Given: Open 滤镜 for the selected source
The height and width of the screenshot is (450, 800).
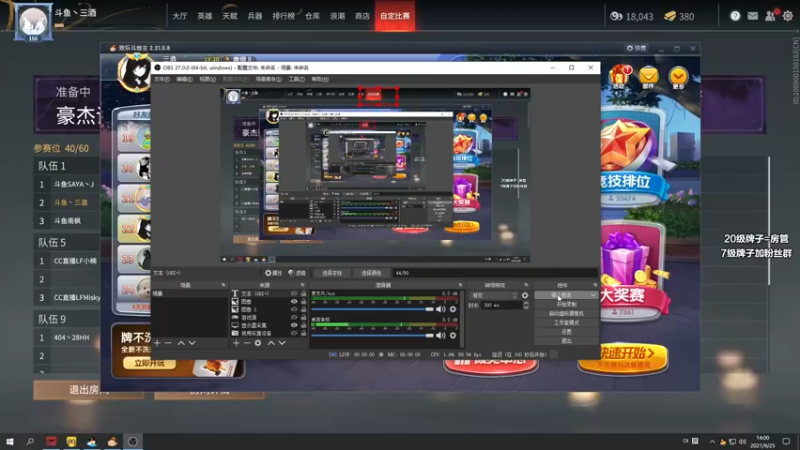Looking at the screenshot, I should click(x=297, y=273).
